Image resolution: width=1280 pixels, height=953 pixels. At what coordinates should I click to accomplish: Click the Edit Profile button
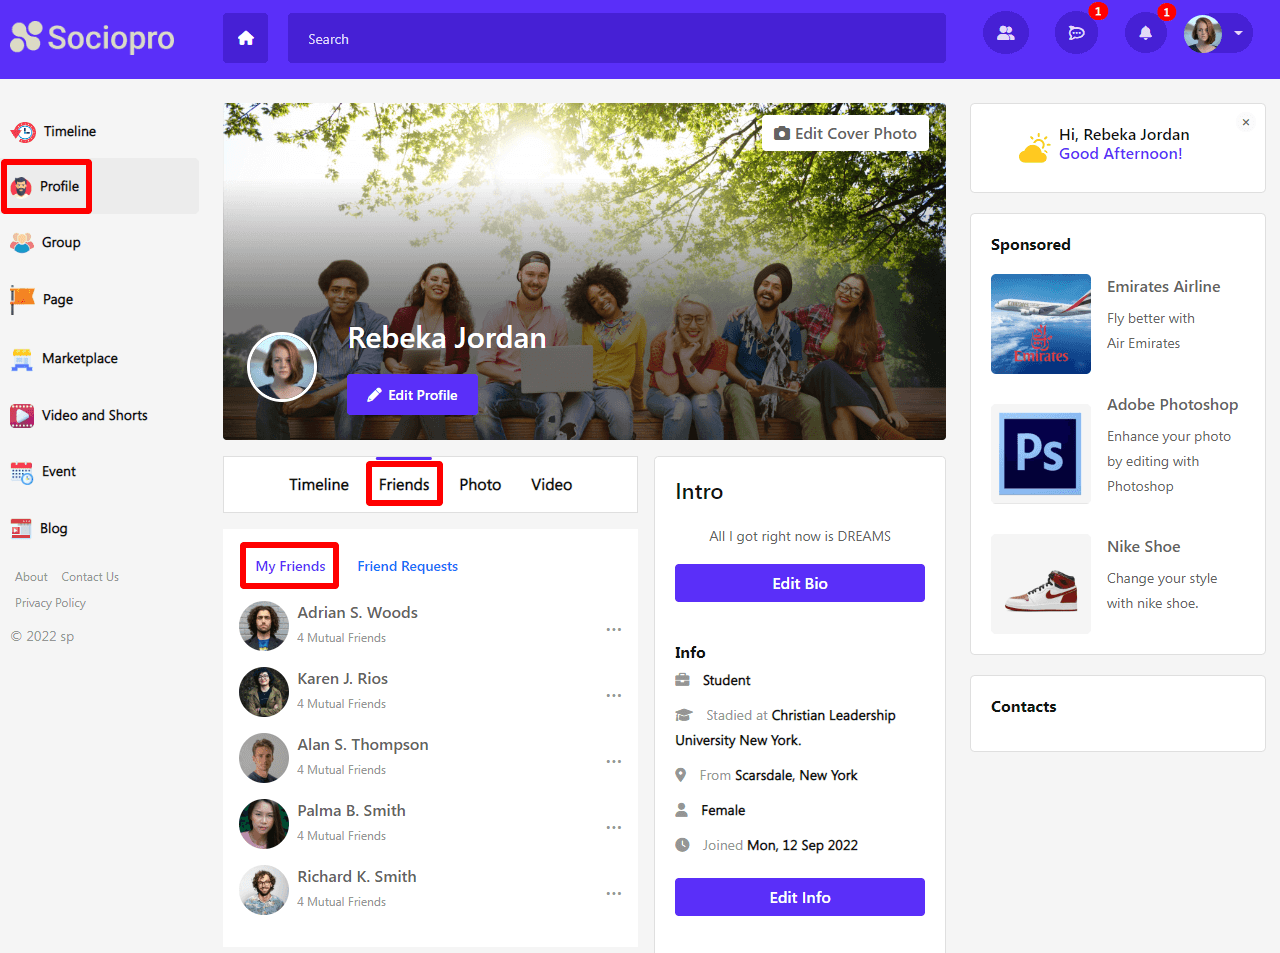(x=412, y=395)
